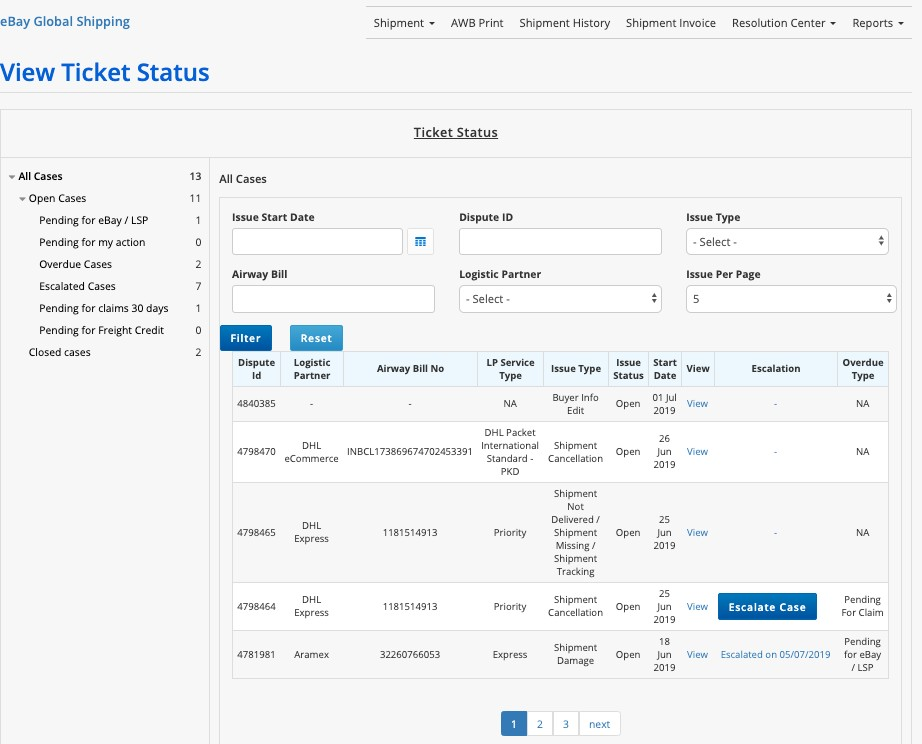
Task: View dispute 4798465 details
Action: (x=697, y=533)
